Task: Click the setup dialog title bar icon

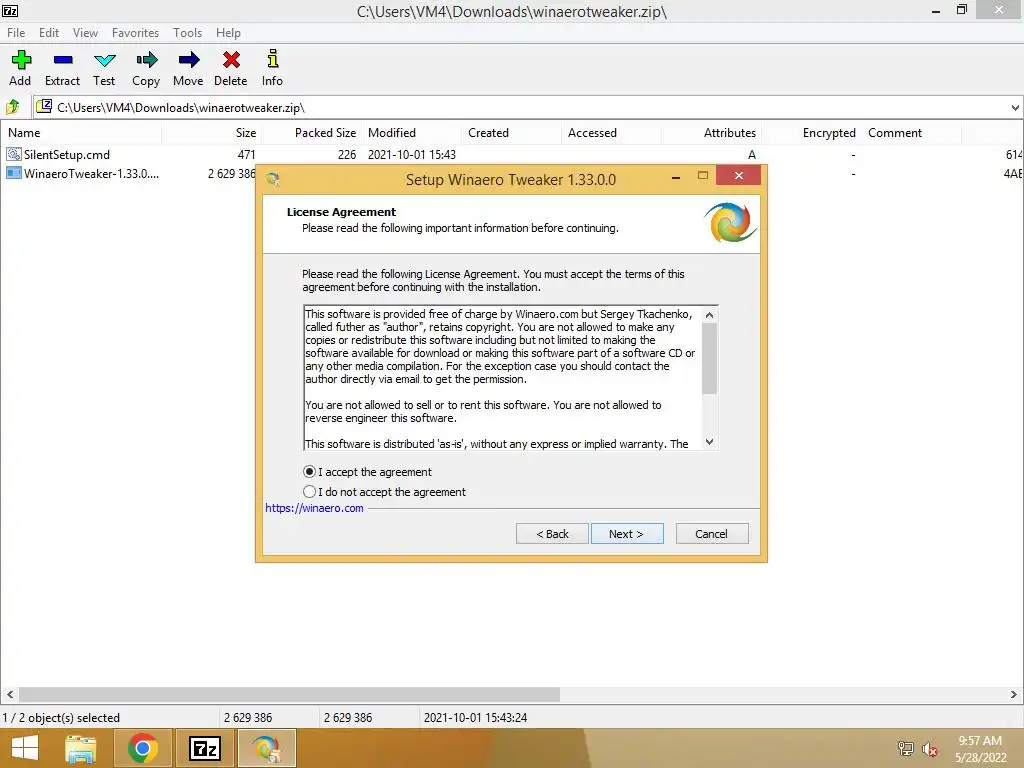Action: [x=274, y=179]
